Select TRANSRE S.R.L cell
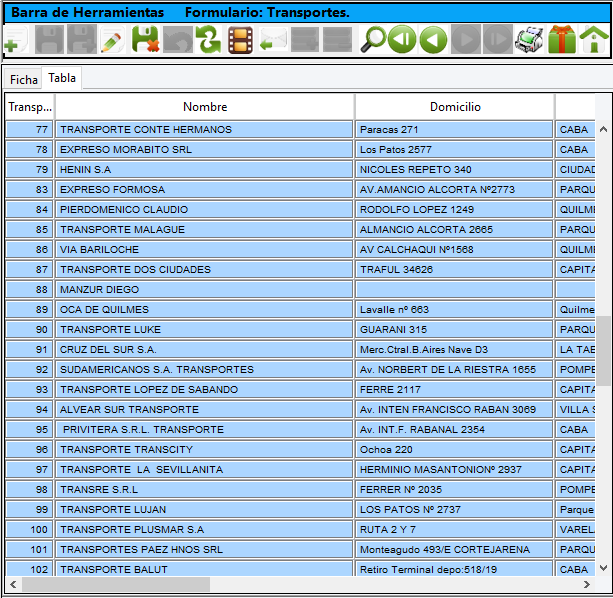613x598 pixels. tap(204, 489)
